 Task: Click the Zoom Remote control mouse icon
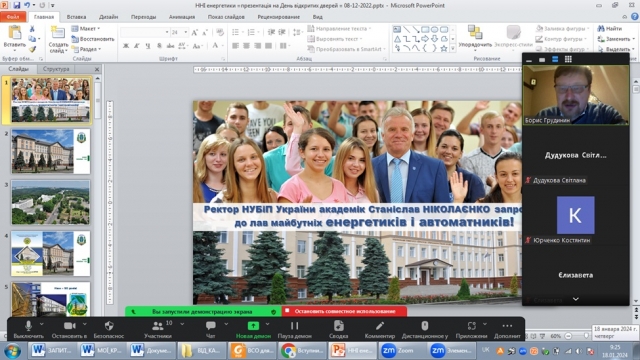(424, 326)
